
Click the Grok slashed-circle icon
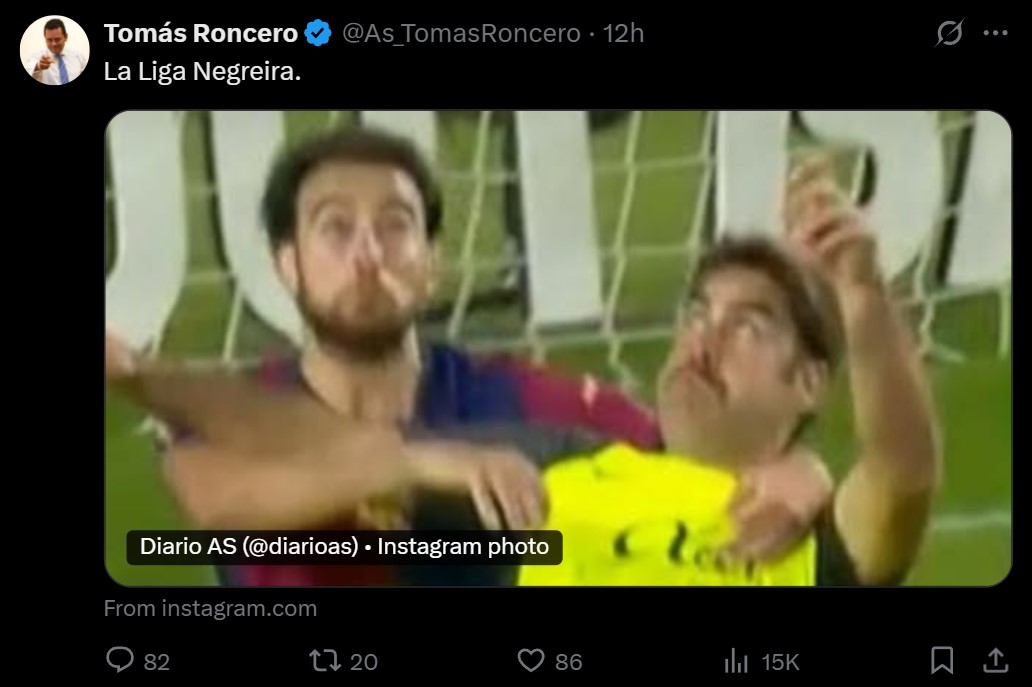(949, 33)
